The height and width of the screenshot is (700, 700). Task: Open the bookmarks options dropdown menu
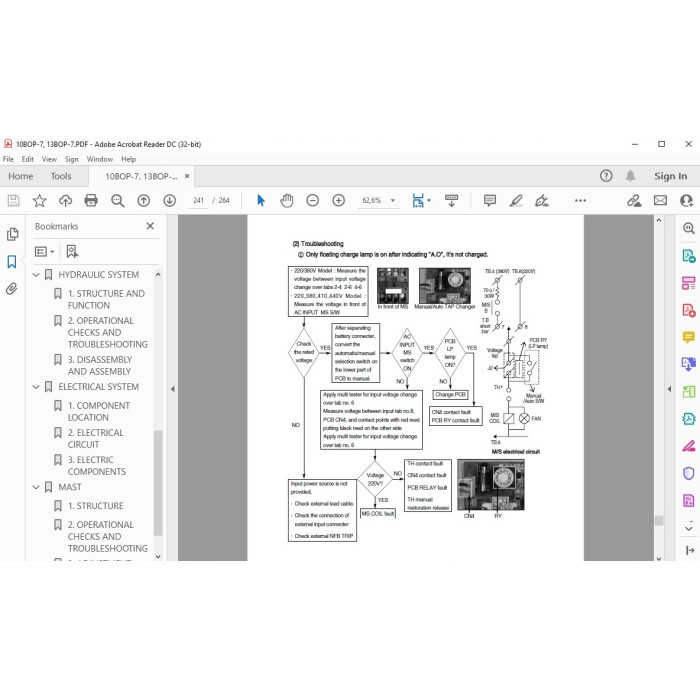(45, 251)
